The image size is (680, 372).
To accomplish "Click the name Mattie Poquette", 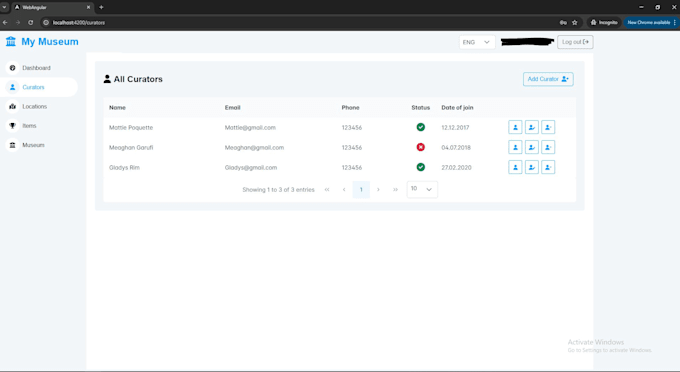I will click(131, 127).
